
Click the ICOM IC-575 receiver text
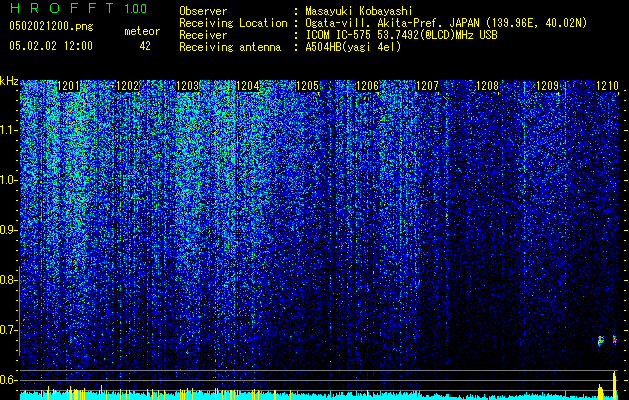pyautogui.click(x=401, y=35)
